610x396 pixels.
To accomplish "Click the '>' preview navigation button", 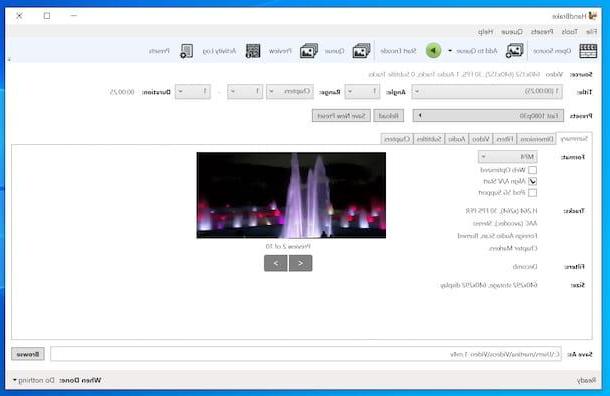I will click(x=275, y=263).
